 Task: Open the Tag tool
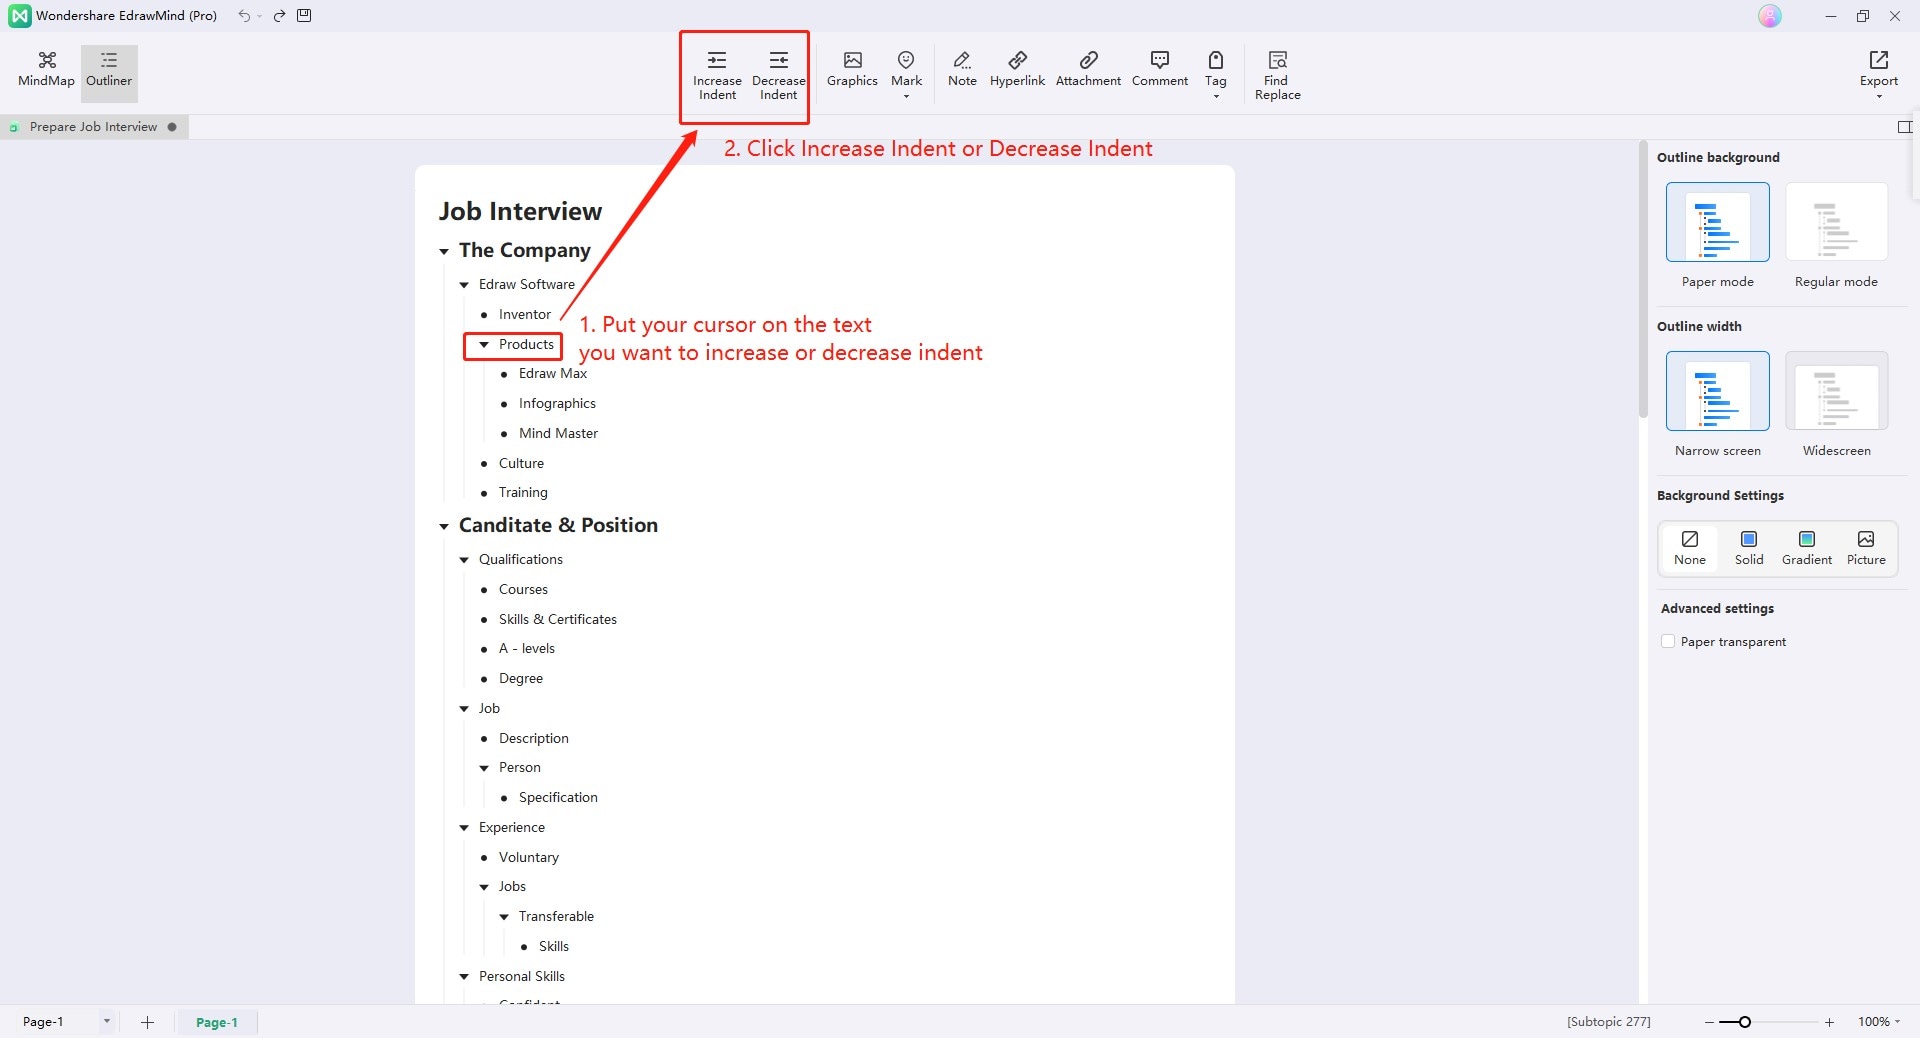[x=1216, y=74]
